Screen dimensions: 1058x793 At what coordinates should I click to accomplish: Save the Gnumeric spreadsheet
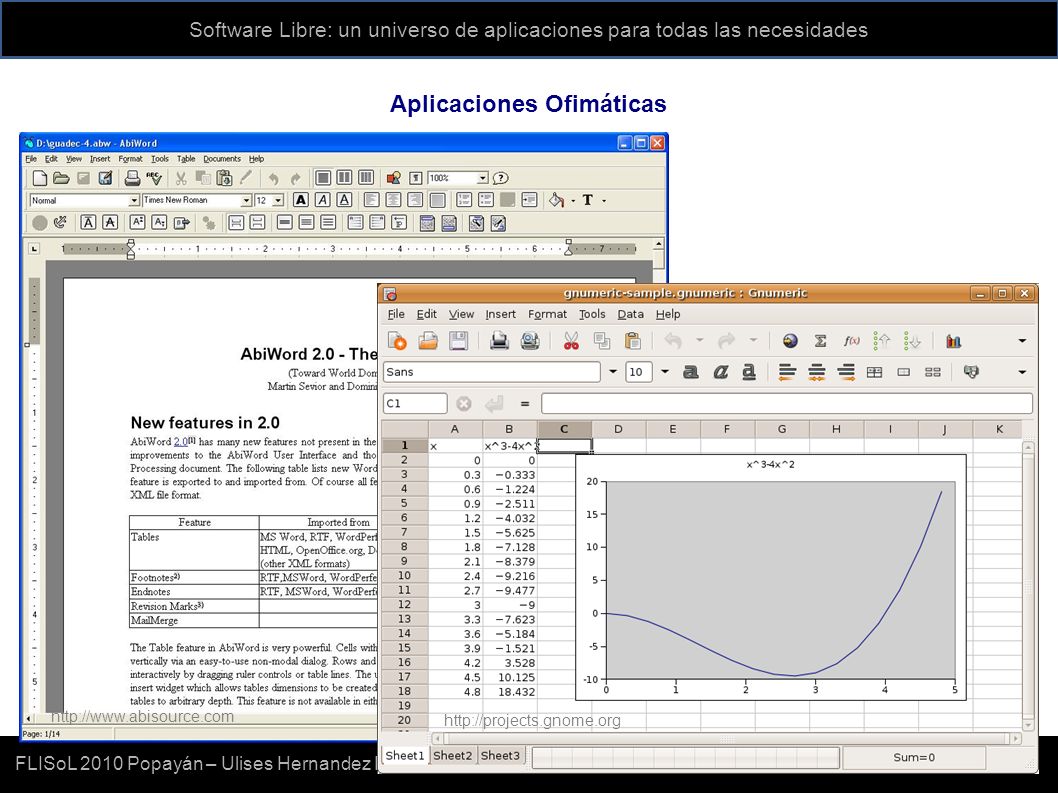pyautogui.click(x=459, y=341)
